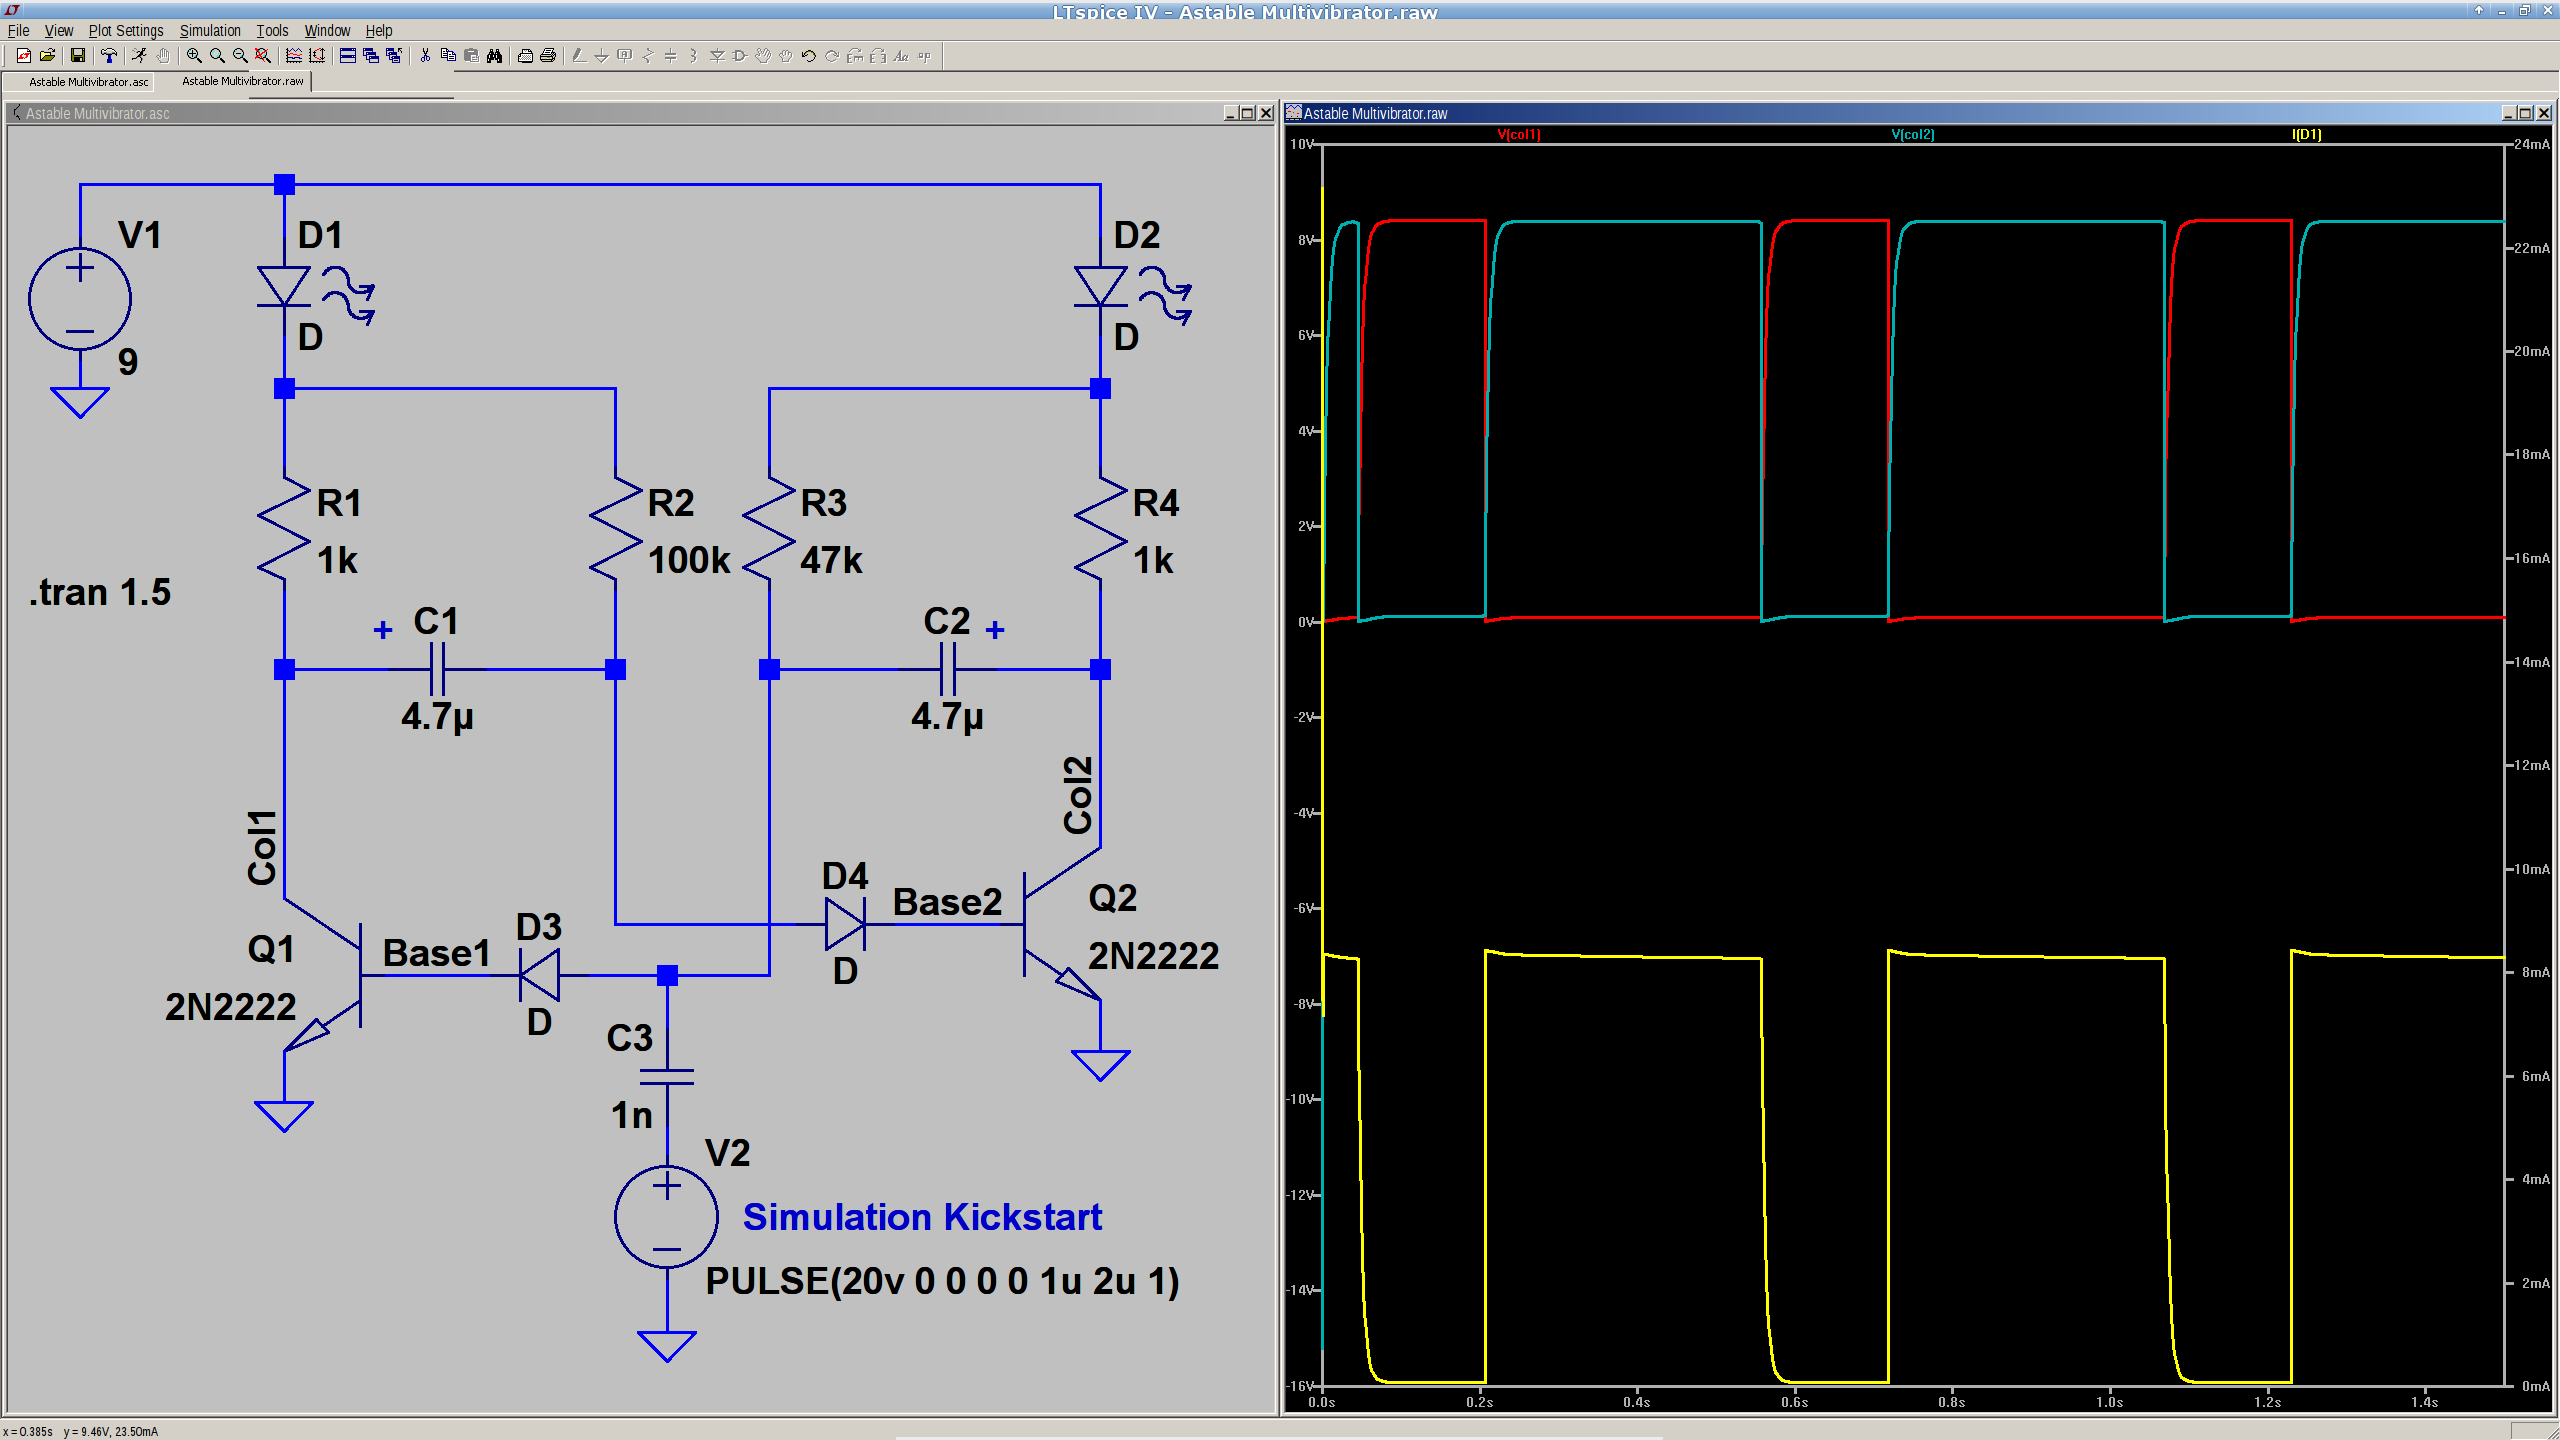Click the .tran 1.5 directive text
The width and height of the screenshot is (2560, 1440).
[x=100, y=593]
